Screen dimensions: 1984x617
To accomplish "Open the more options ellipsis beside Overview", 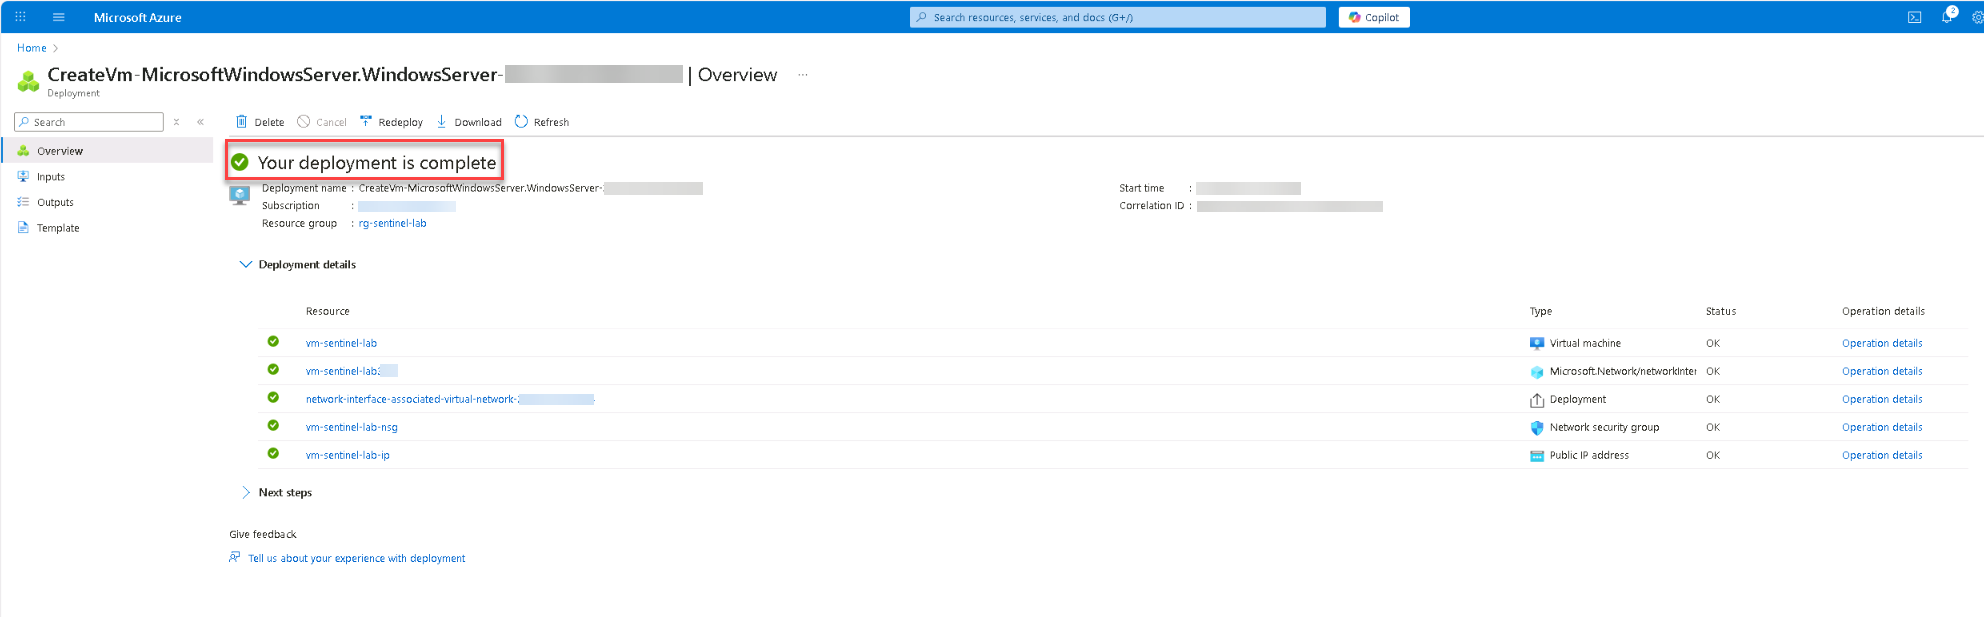I will pyautogui.click(x=802, y=75).
